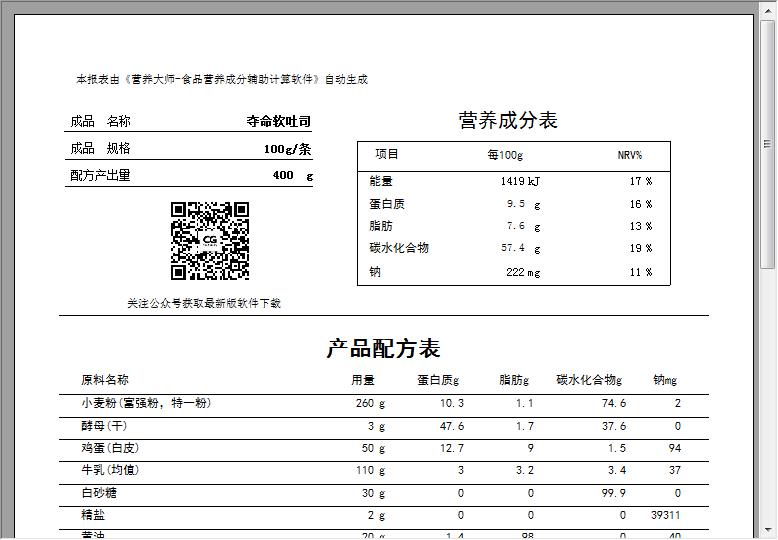This screenshot has height=540, width=778.
Task: Click ingredient 牛乳(均值)
Action: (x=110, y=470)
